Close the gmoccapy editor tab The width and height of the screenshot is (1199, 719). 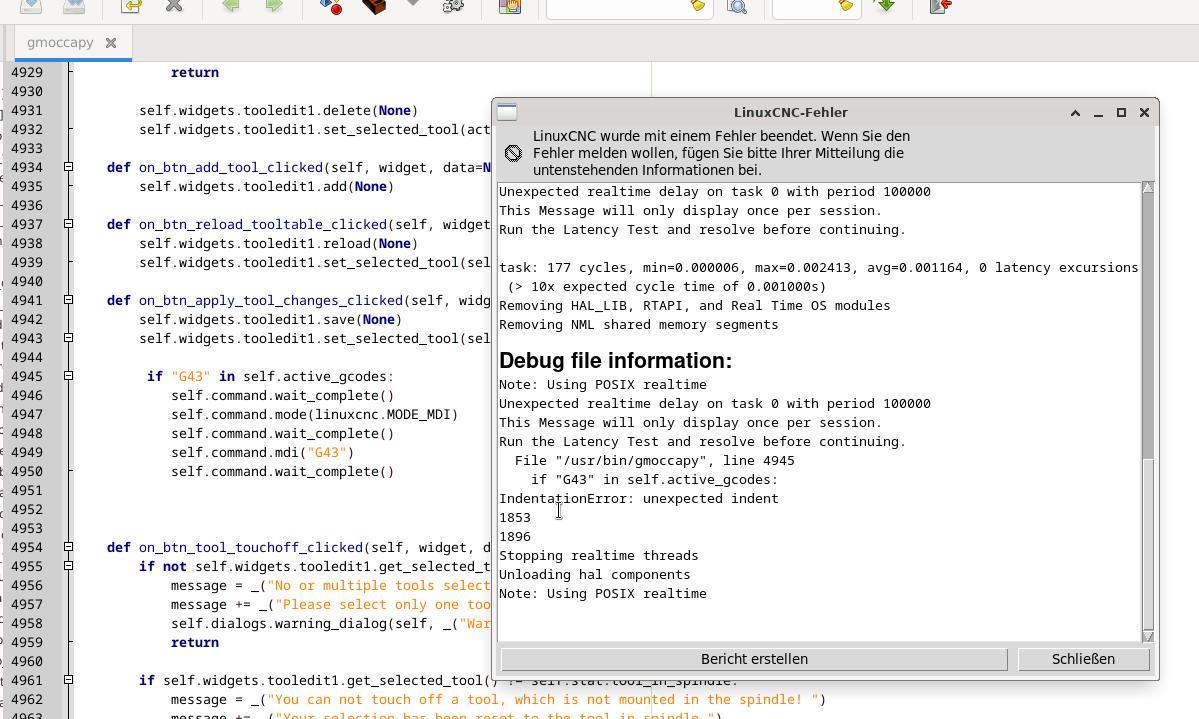(x=111, y=43)
